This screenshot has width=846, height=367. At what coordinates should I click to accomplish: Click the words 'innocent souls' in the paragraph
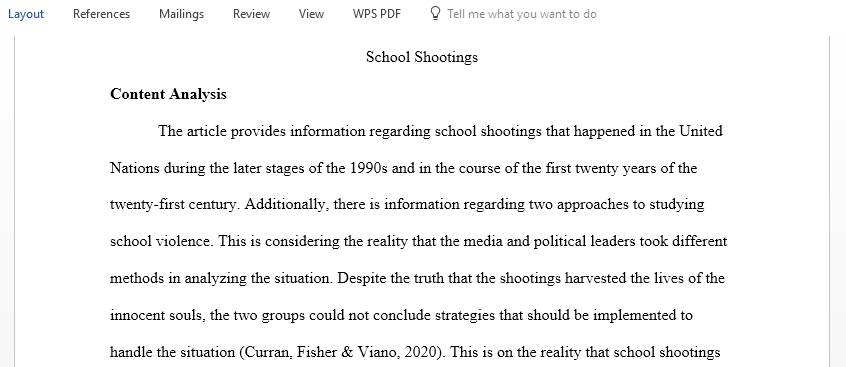157,315
